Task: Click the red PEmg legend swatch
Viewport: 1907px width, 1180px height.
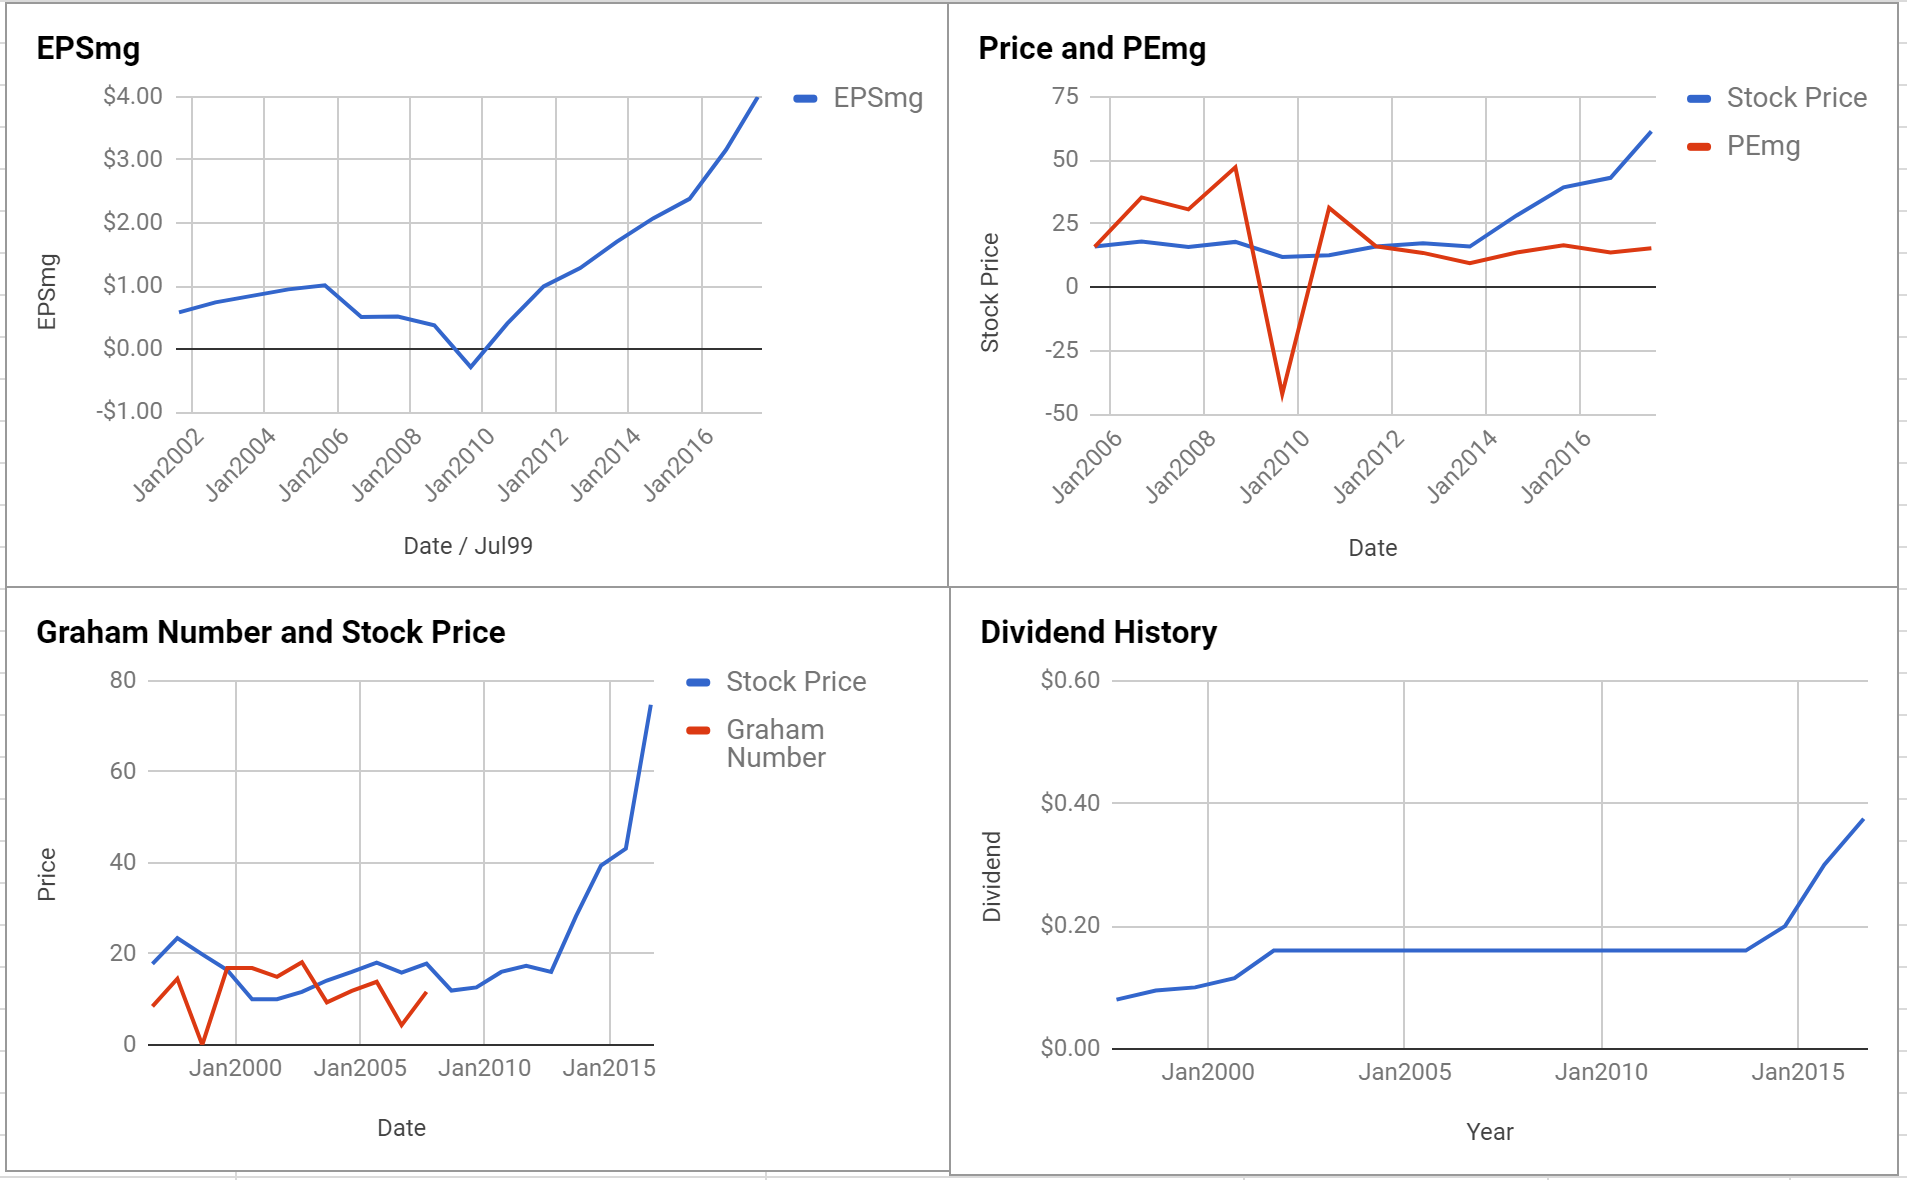Action: point(1699,146)
